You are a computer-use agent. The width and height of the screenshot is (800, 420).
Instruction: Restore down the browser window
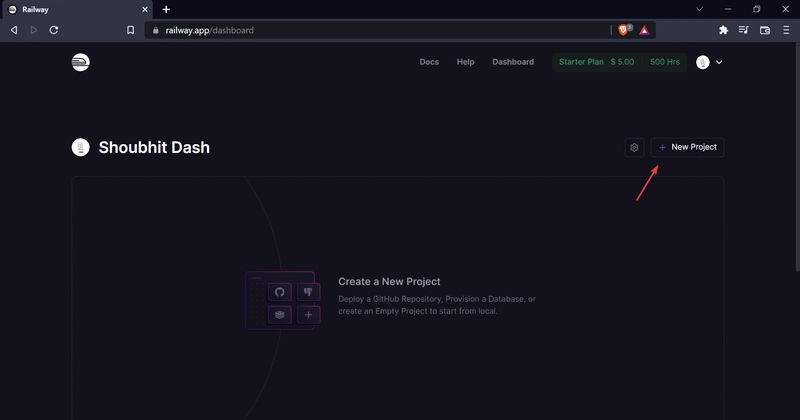[757, 9]
